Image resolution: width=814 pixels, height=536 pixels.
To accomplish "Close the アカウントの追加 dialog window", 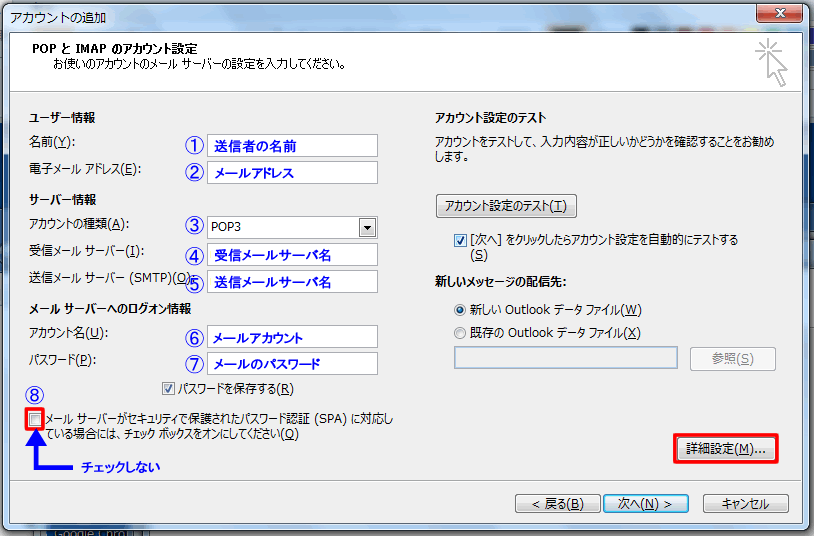I will click(779, 13).
